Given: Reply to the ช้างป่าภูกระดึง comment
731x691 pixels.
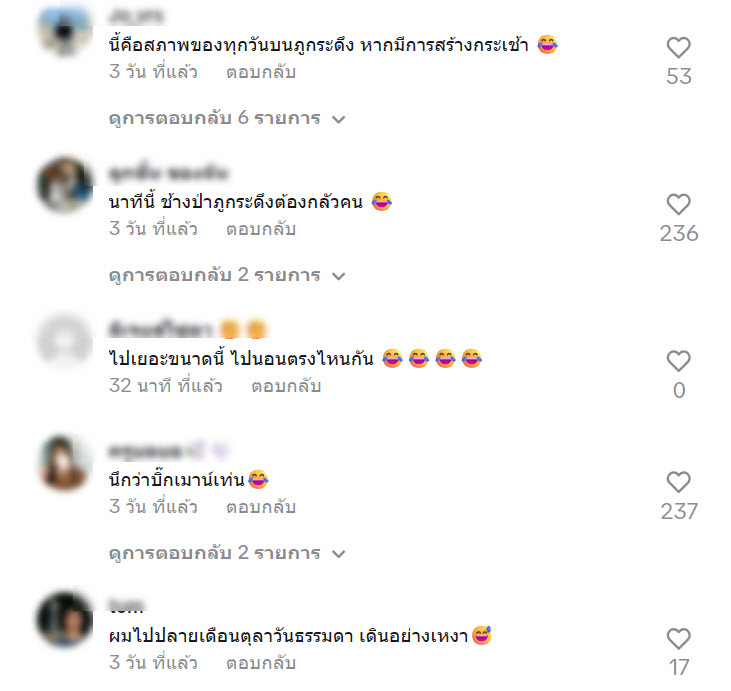Looking at the screenshot, I should click(x=261, y=229).
